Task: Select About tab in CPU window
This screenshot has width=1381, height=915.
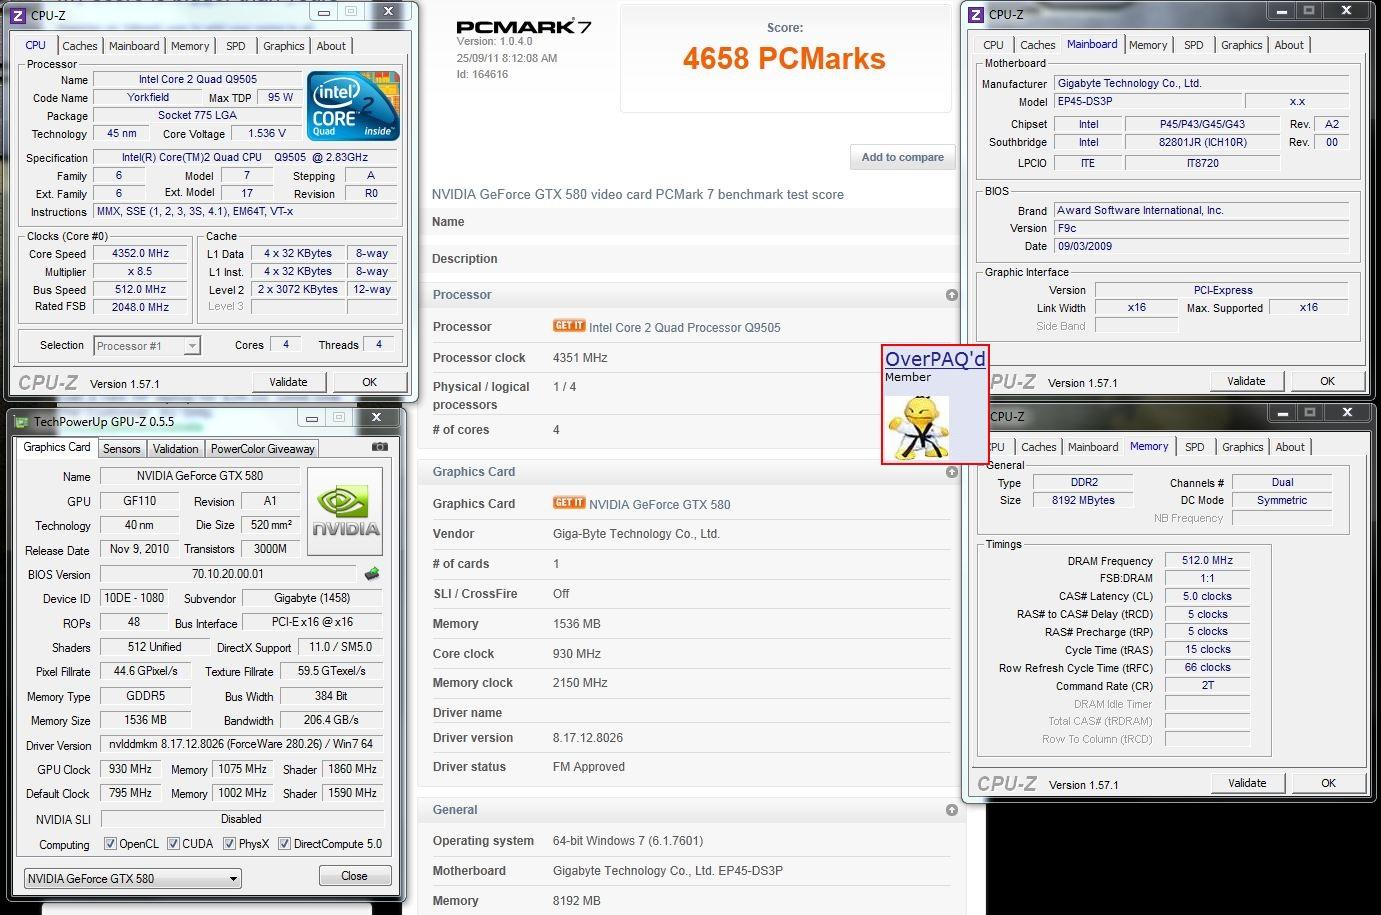Action: click(x=331, y=46)
